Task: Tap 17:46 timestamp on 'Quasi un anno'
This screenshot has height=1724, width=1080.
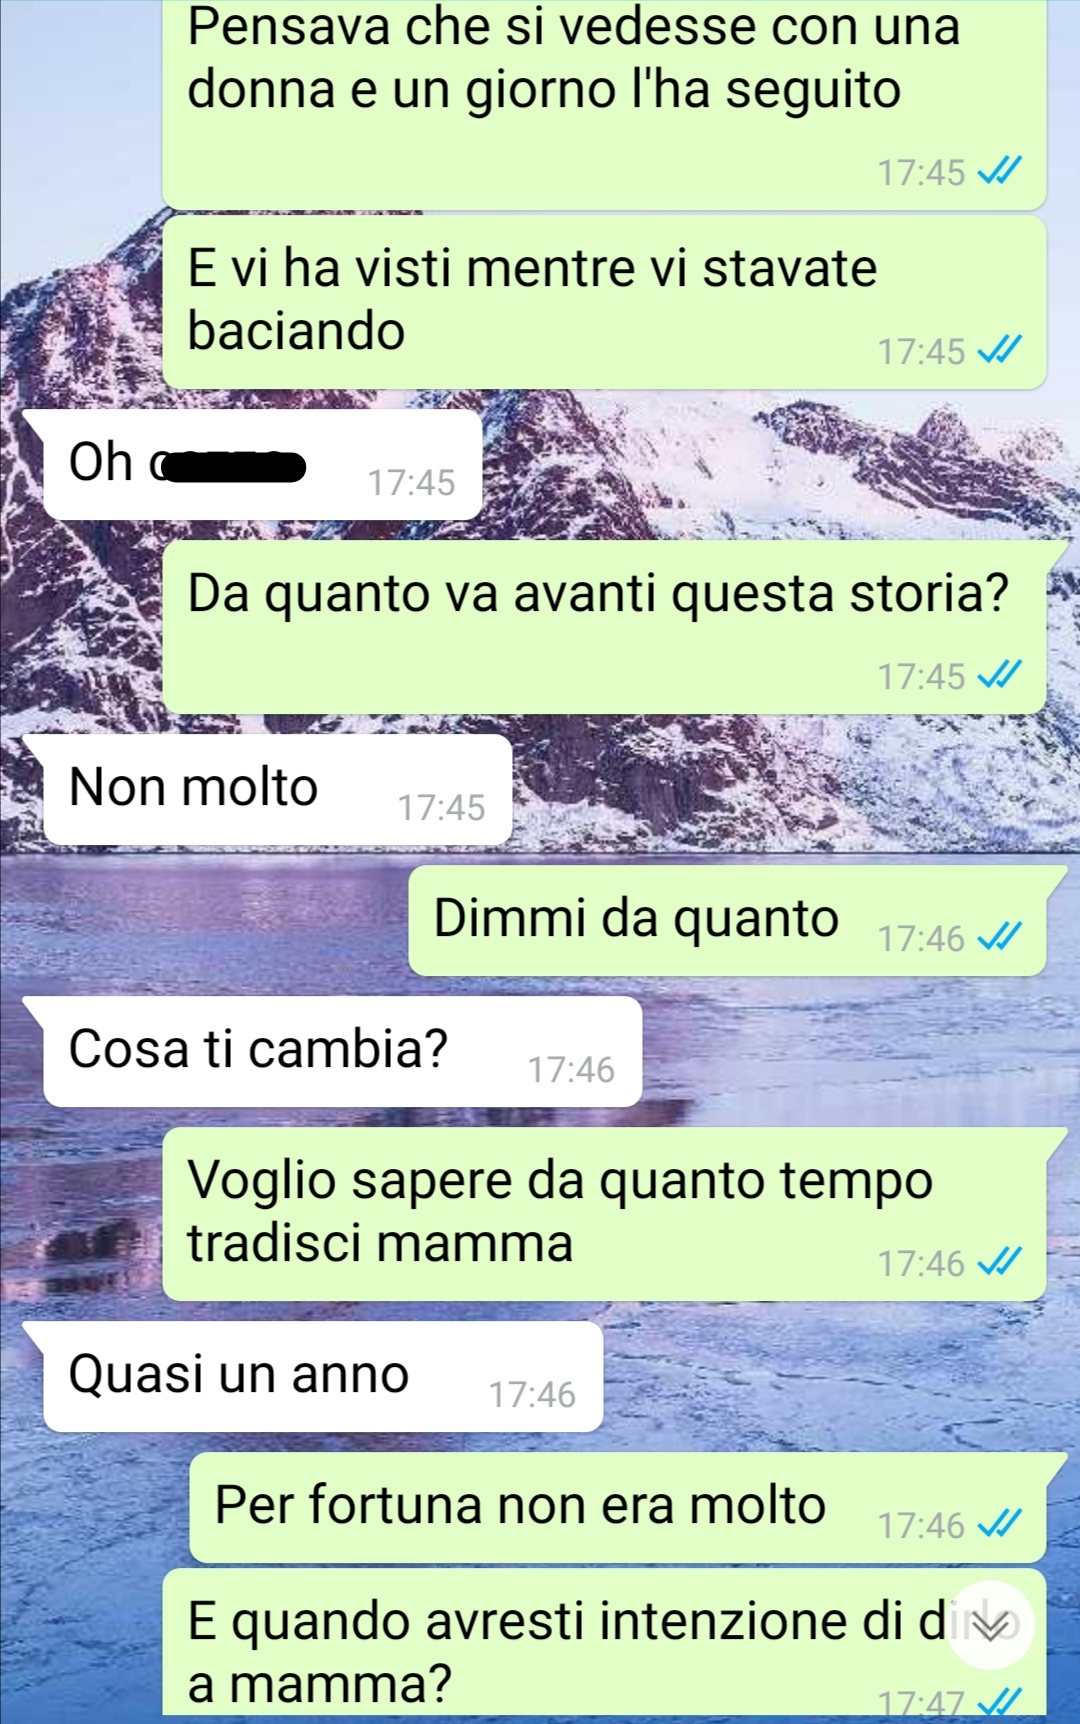Action: click(532, 1394)
